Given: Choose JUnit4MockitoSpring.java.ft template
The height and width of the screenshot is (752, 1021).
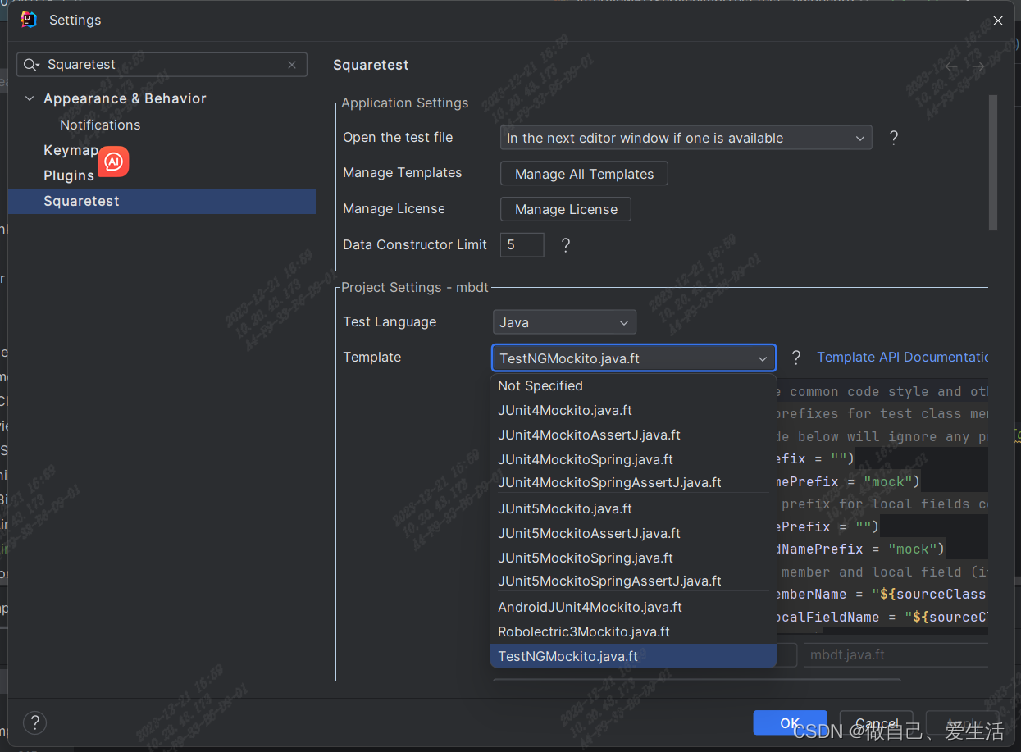Looking at the screenshot, I should click(x=633, y=460).
